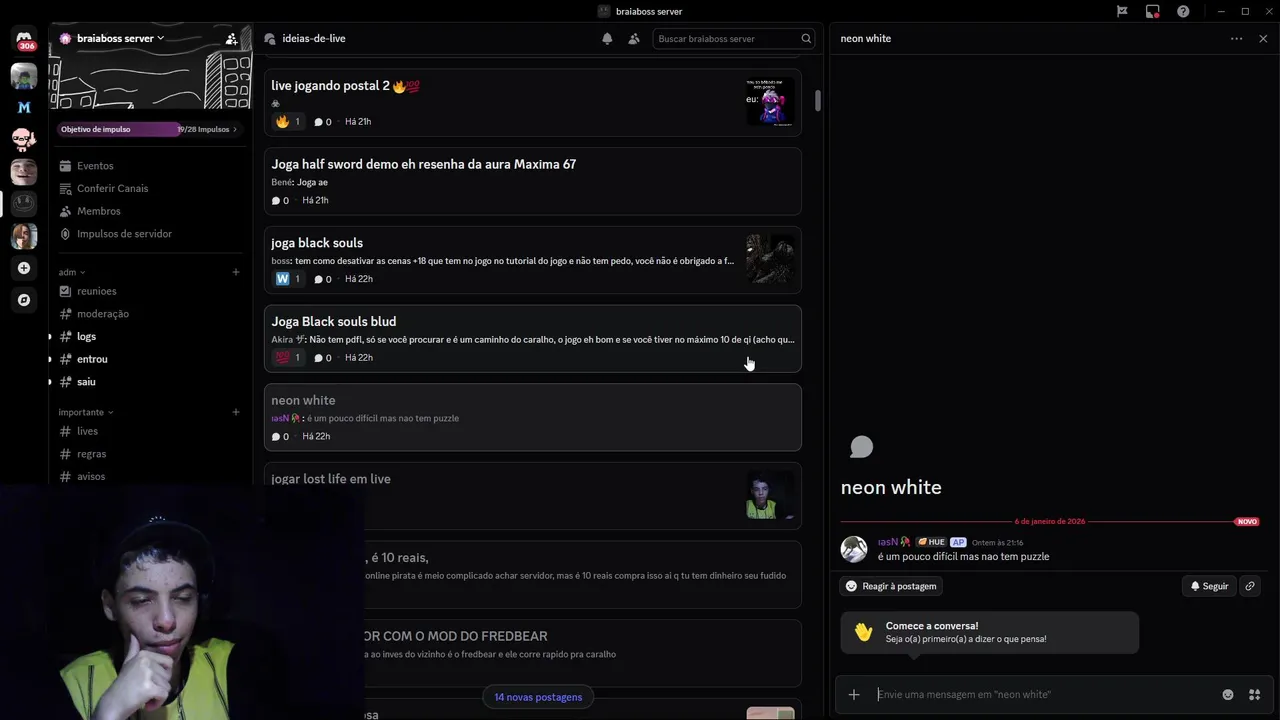Open Discover servers compass icon

(24, 300)
